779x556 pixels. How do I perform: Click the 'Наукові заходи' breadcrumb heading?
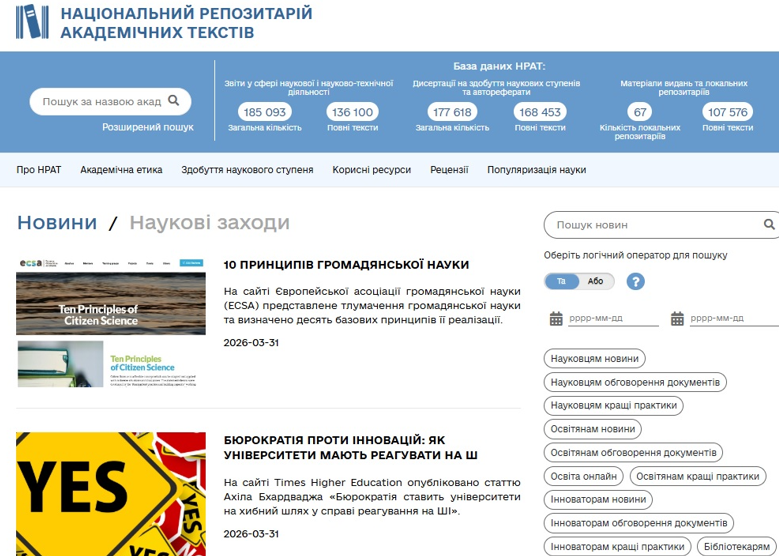[x=210, y=223]
